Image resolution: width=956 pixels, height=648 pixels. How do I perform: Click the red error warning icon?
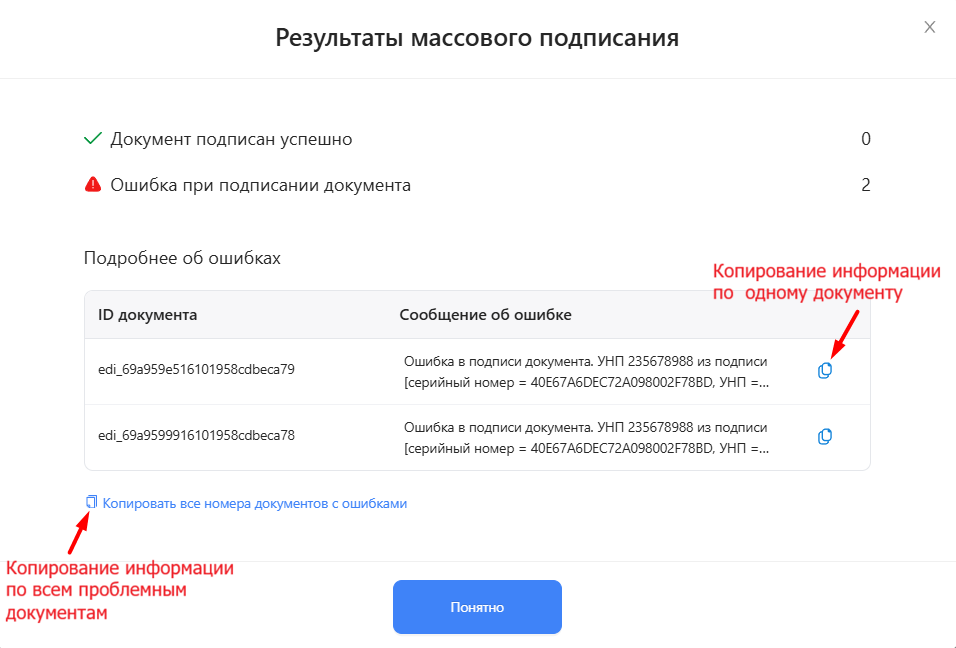[93, 185]
